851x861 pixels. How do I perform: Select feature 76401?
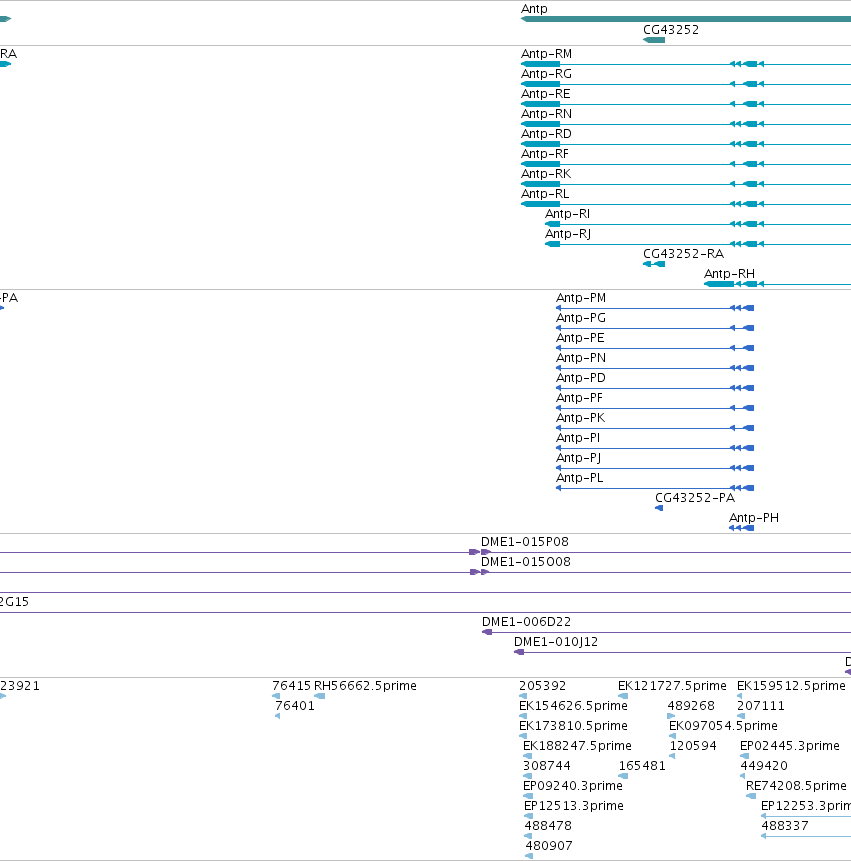[295, 706]
